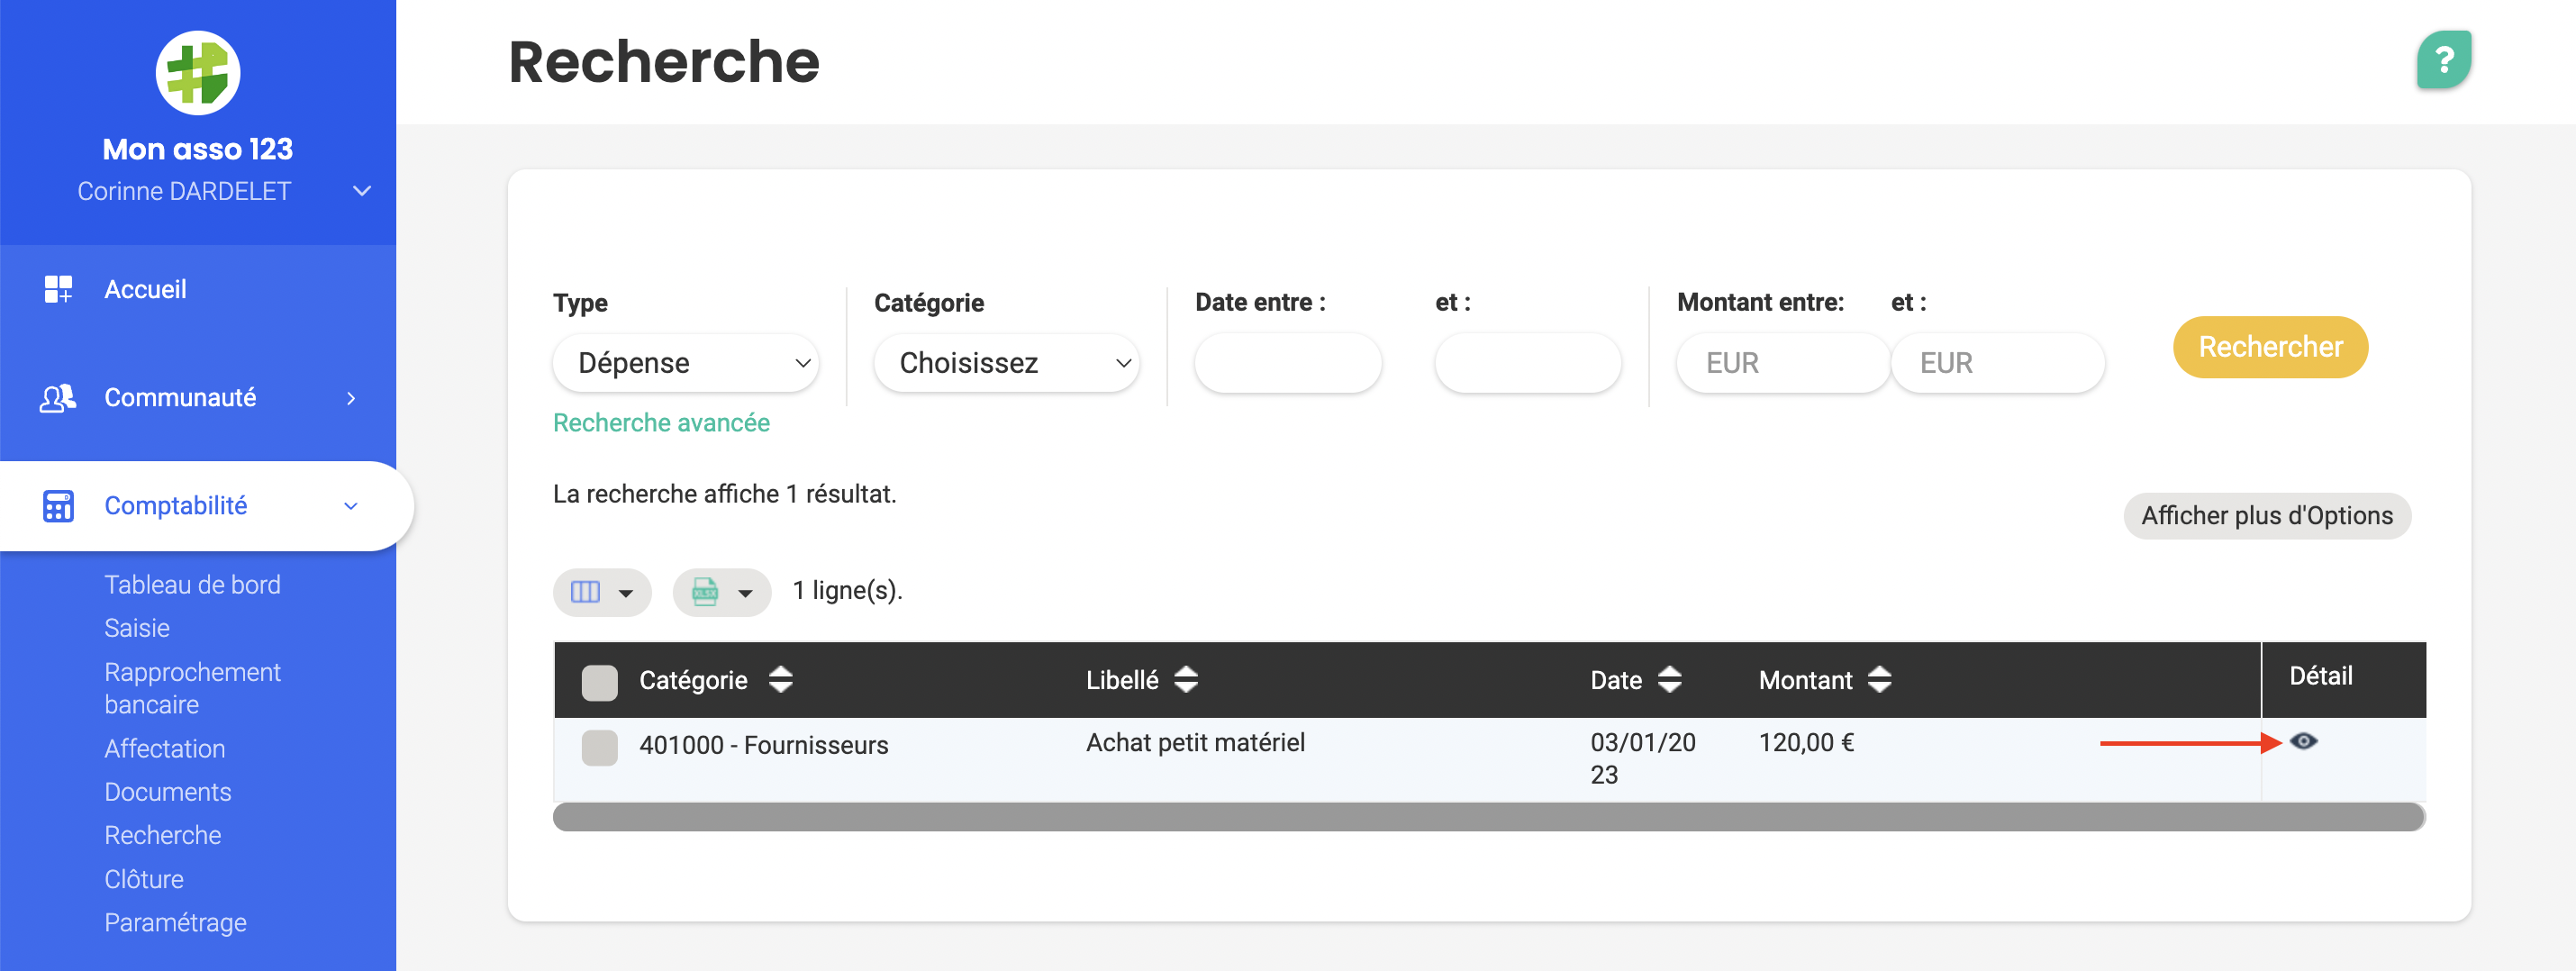Image resolution: width=2576 pixels, height=971 pixels.
Task: Click the Comptabilité calculator icon
Action: (x=58, y=506)
